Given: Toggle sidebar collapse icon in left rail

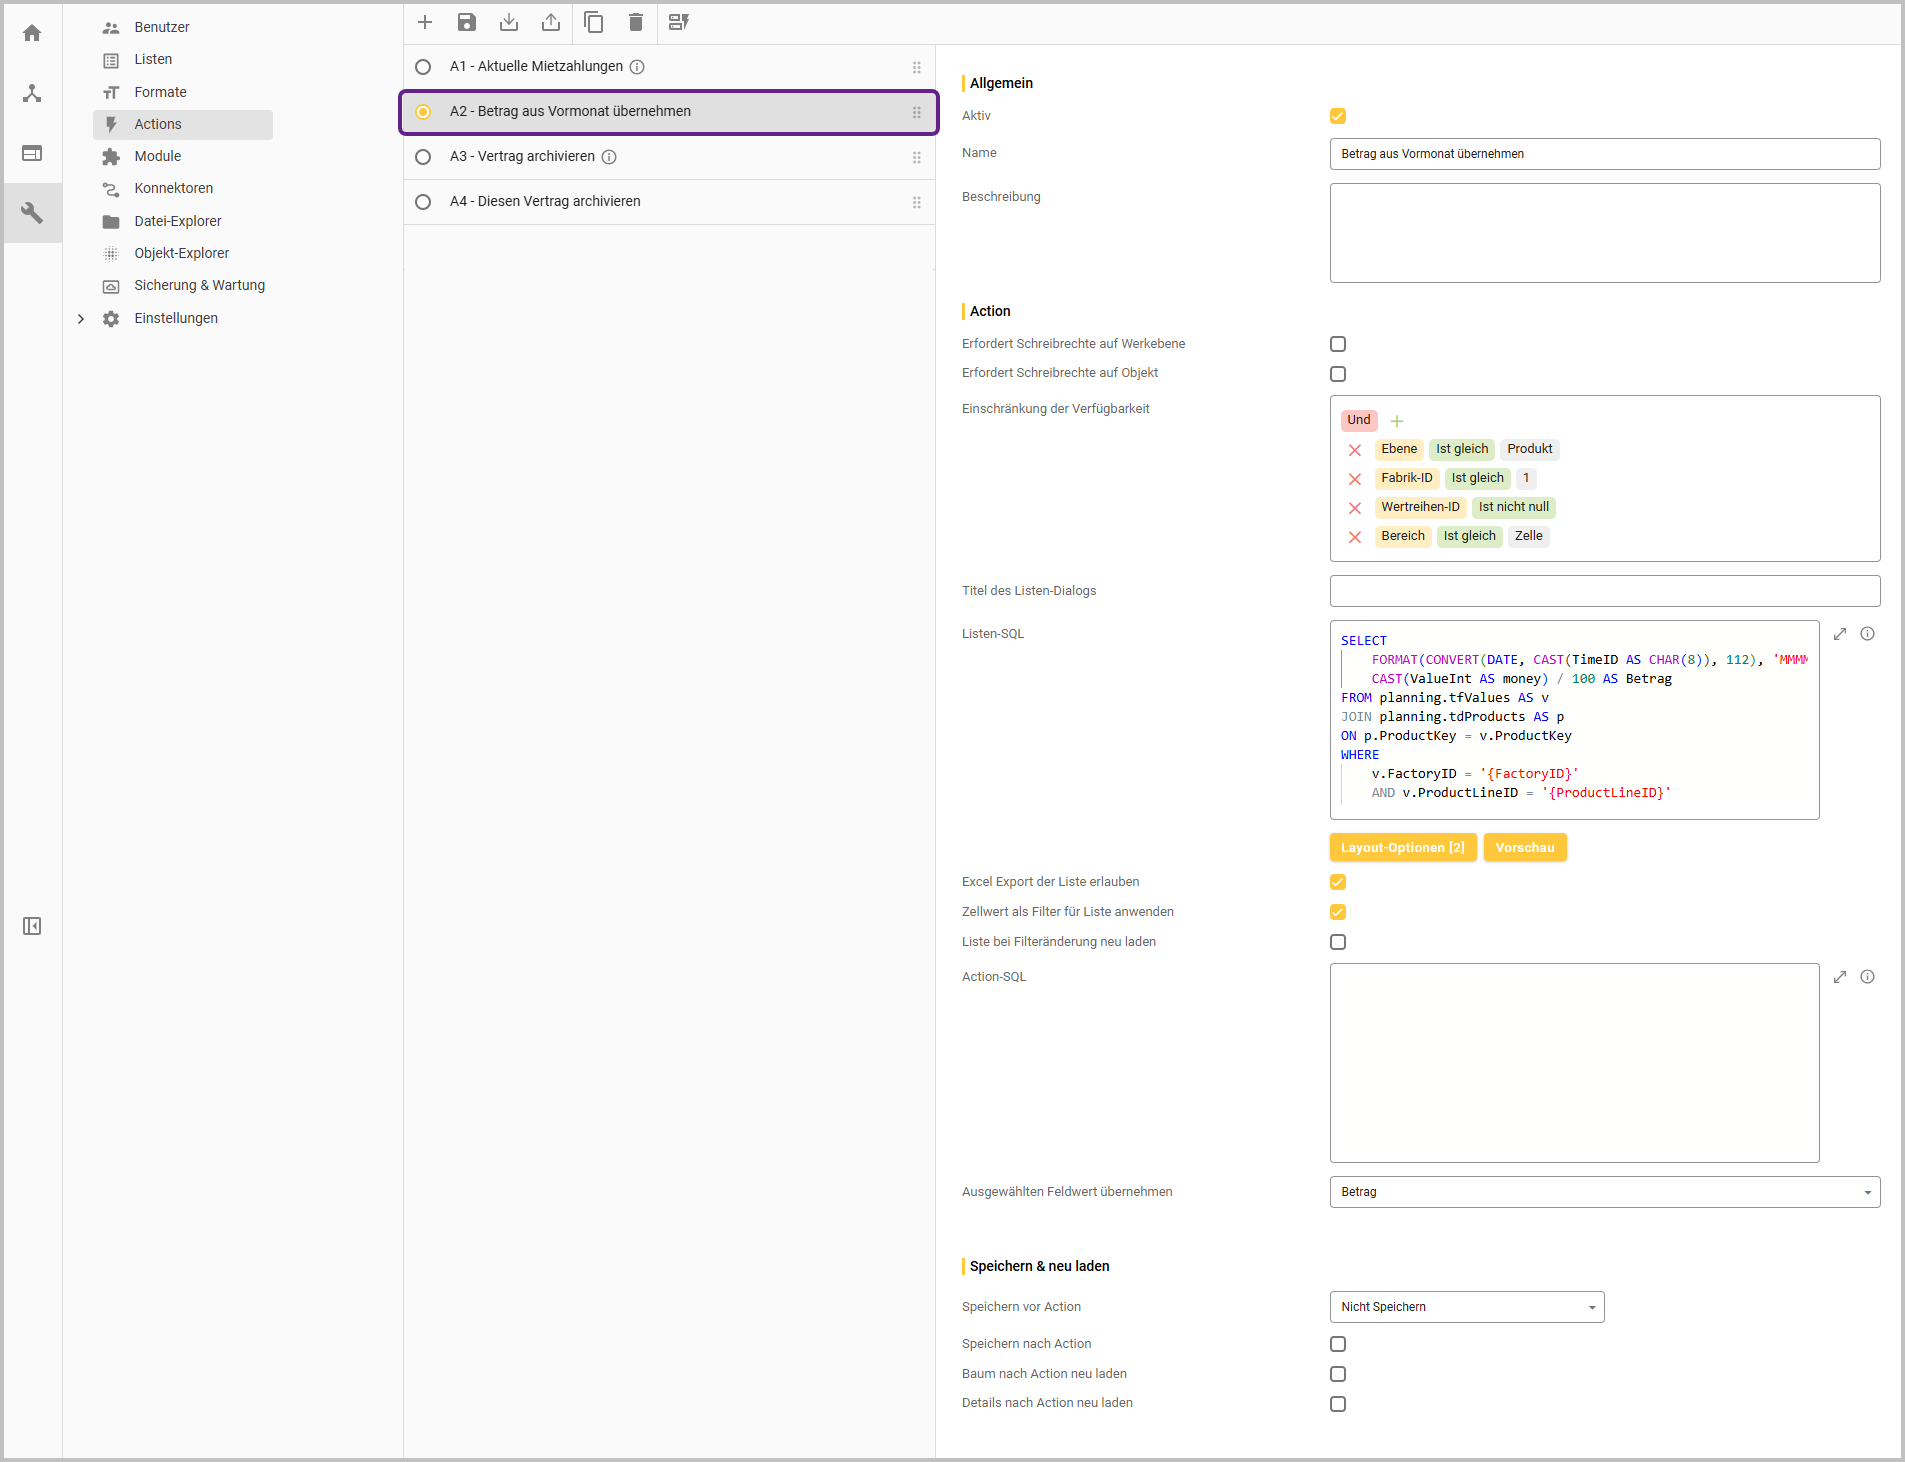Looking at the screenshot, I should [32, 926].
